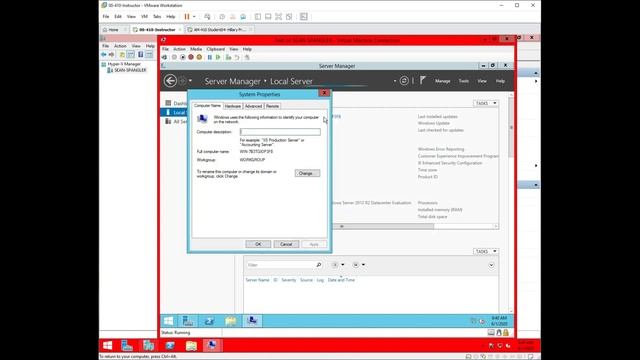The image size is (640, 360).
Task: Open the VMware File menu
Action: pyautogui.click(x=106, y=17)
